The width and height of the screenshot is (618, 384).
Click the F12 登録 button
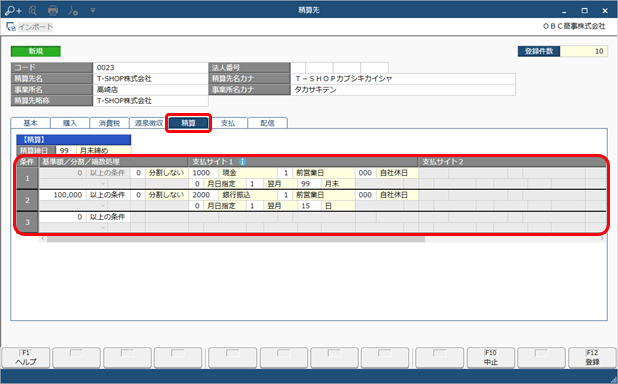click(x=592, y=358)
